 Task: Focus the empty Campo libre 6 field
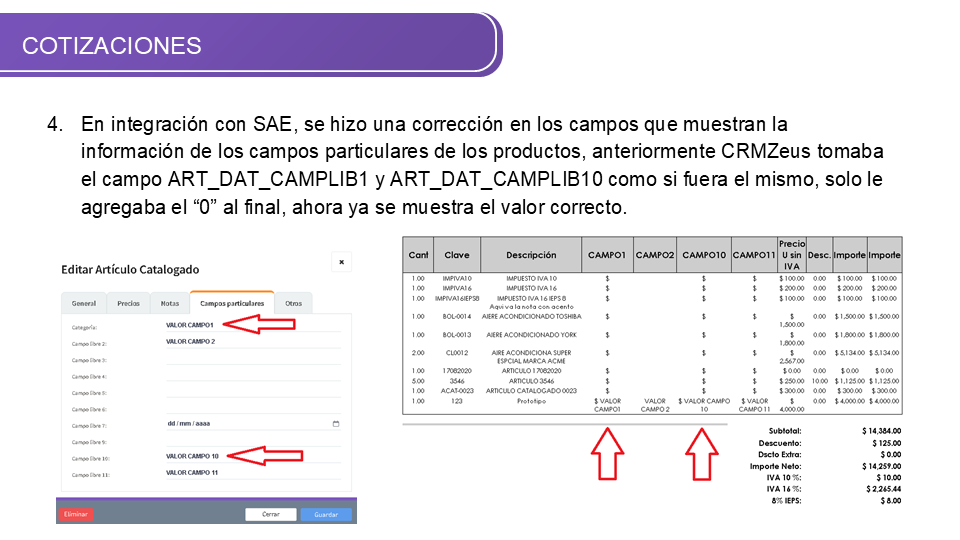[x=253, y=408]
